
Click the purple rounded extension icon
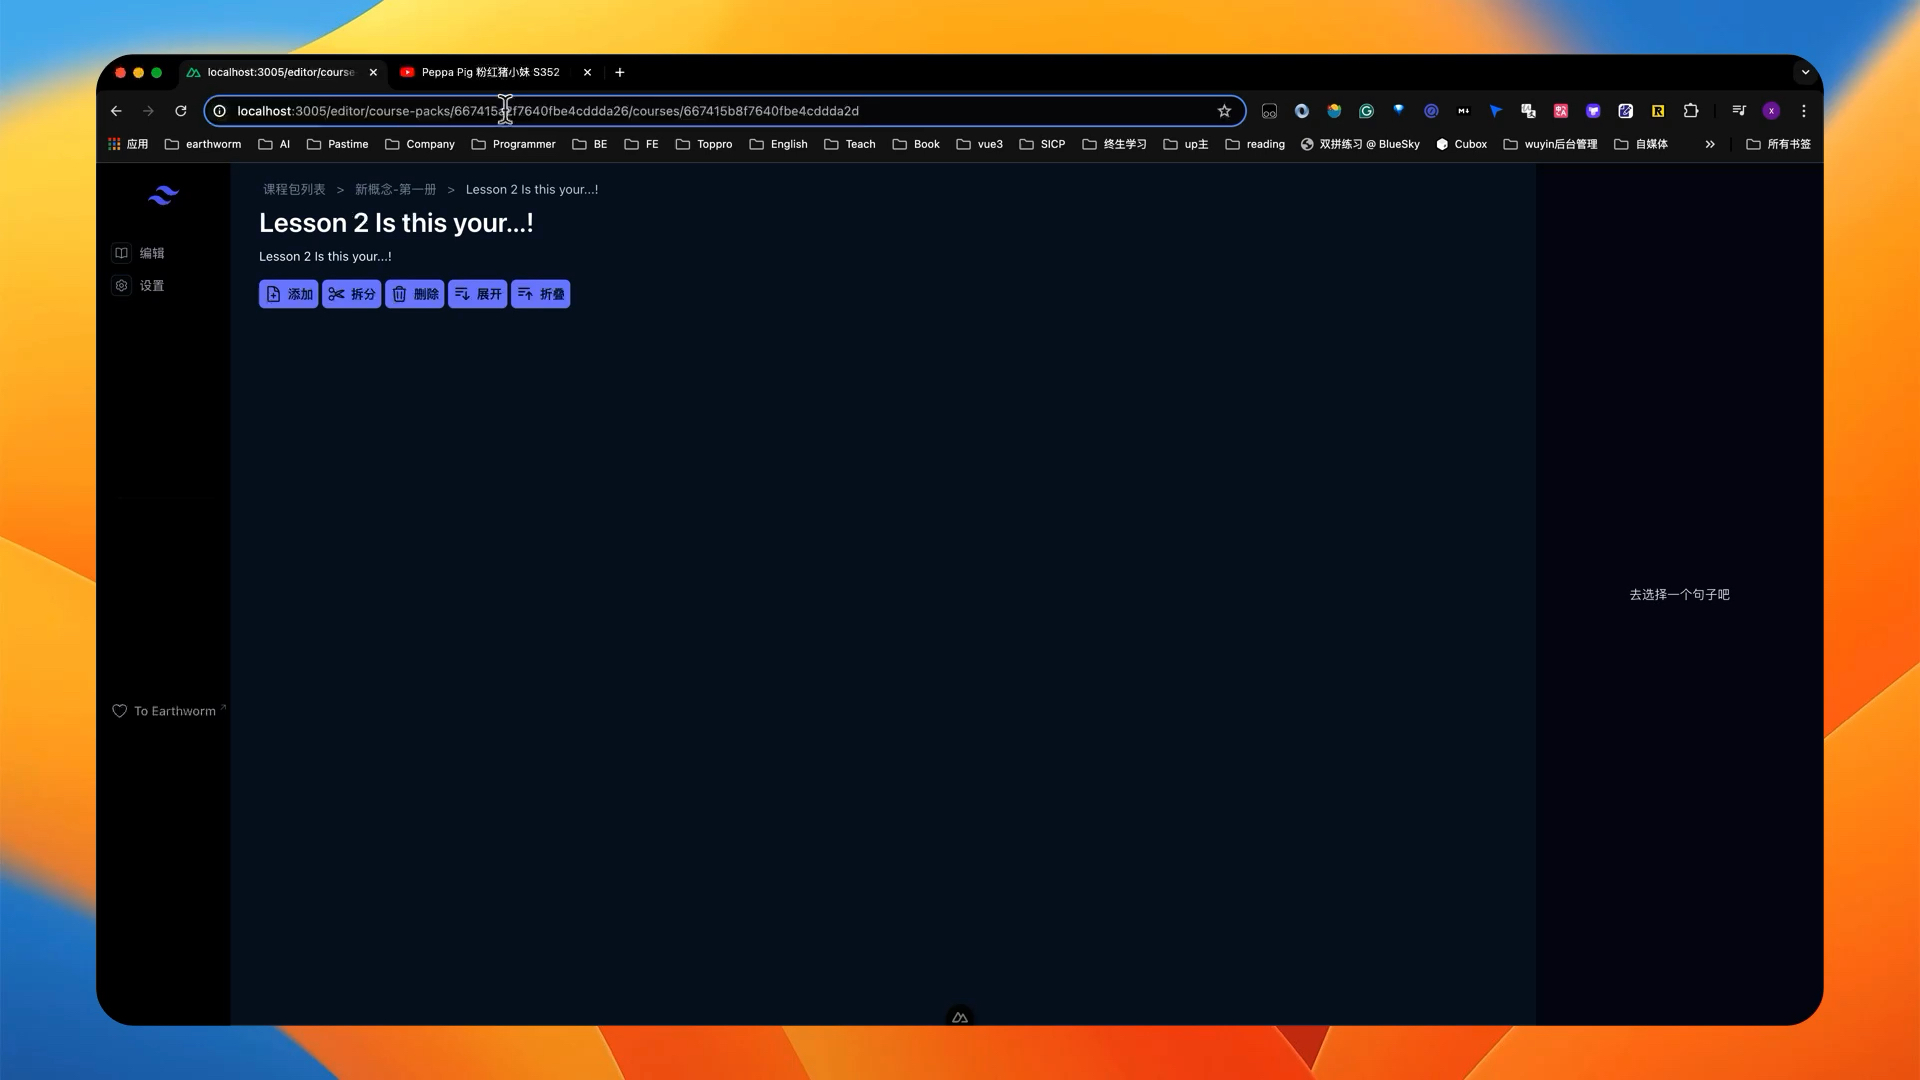pos(1593,111)
